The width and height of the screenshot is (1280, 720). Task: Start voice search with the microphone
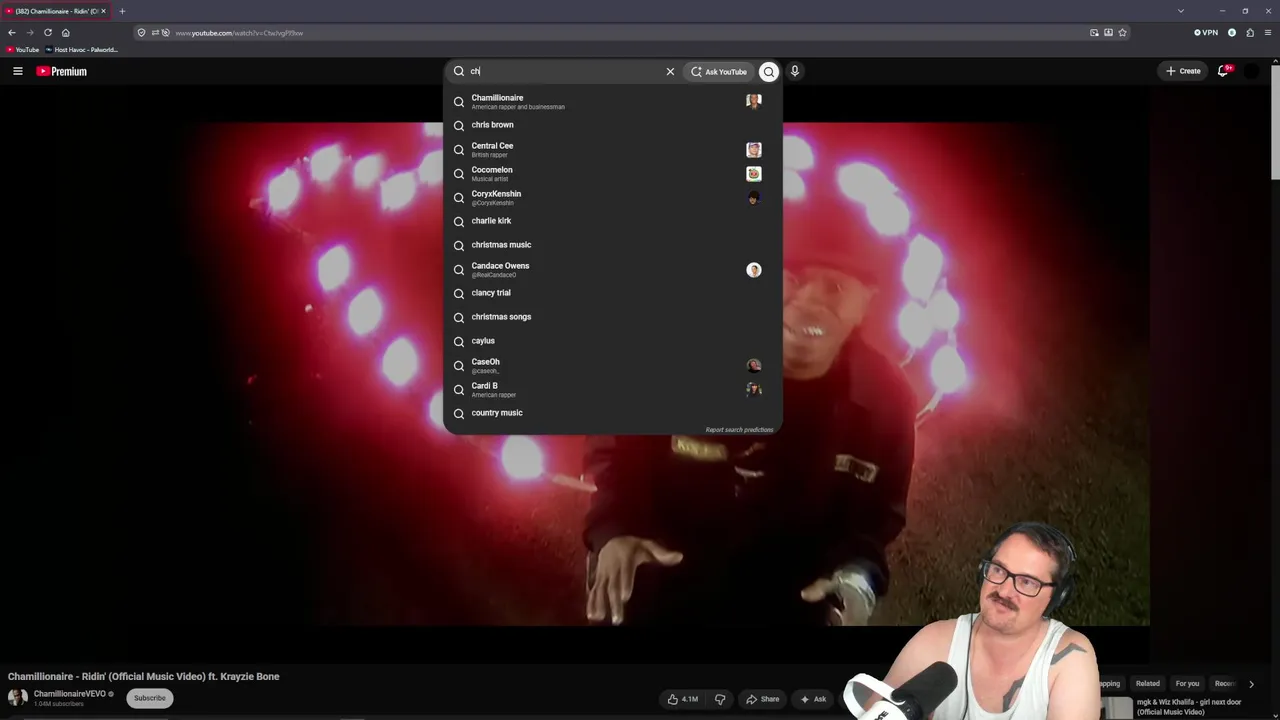795,71
